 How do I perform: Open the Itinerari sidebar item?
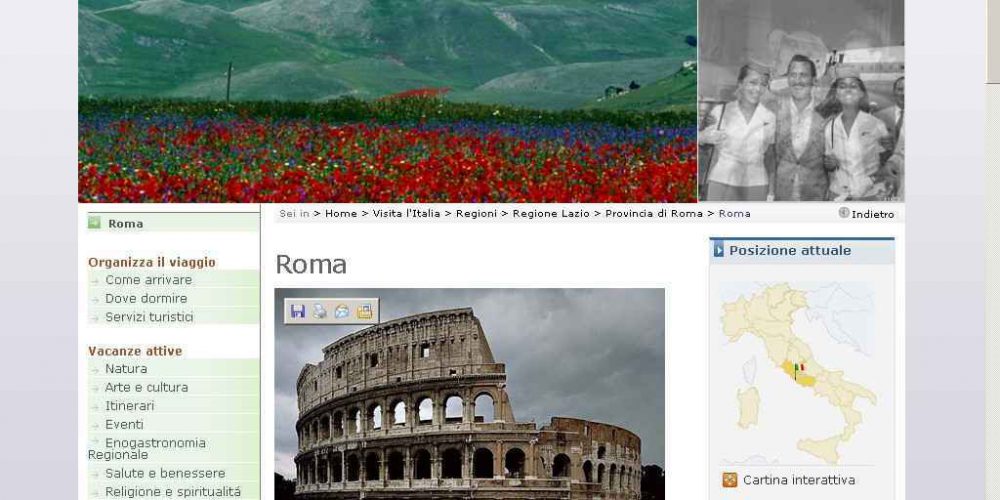[129, 406]
